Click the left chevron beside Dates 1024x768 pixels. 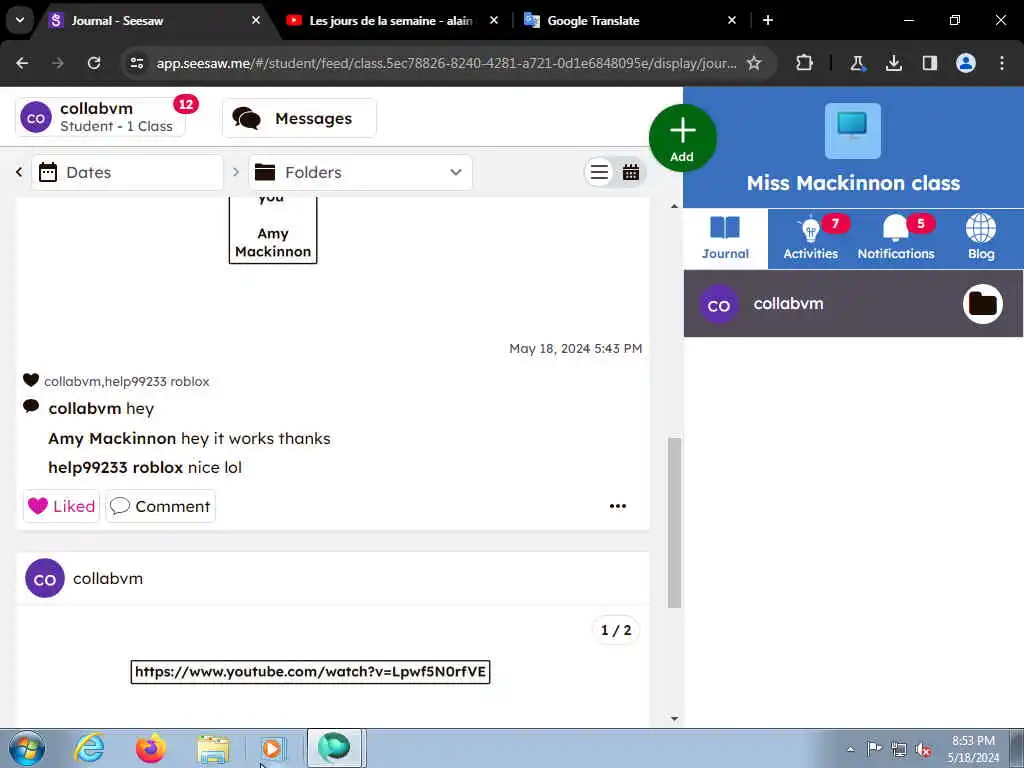[x=19, y=172]
